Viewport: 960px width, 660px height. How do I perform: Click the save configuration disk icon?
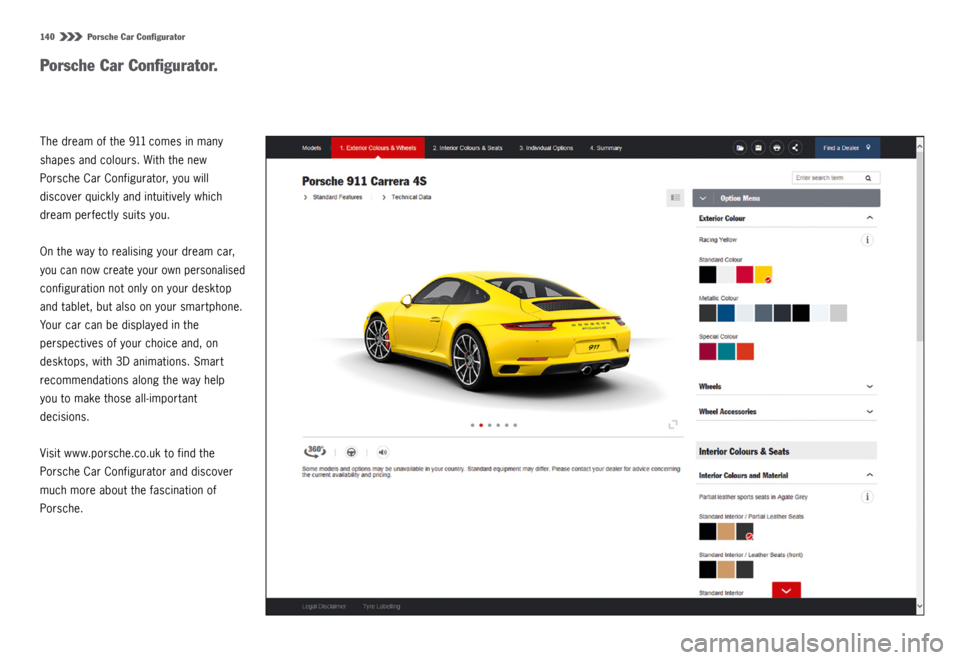(x=758, y=148)
